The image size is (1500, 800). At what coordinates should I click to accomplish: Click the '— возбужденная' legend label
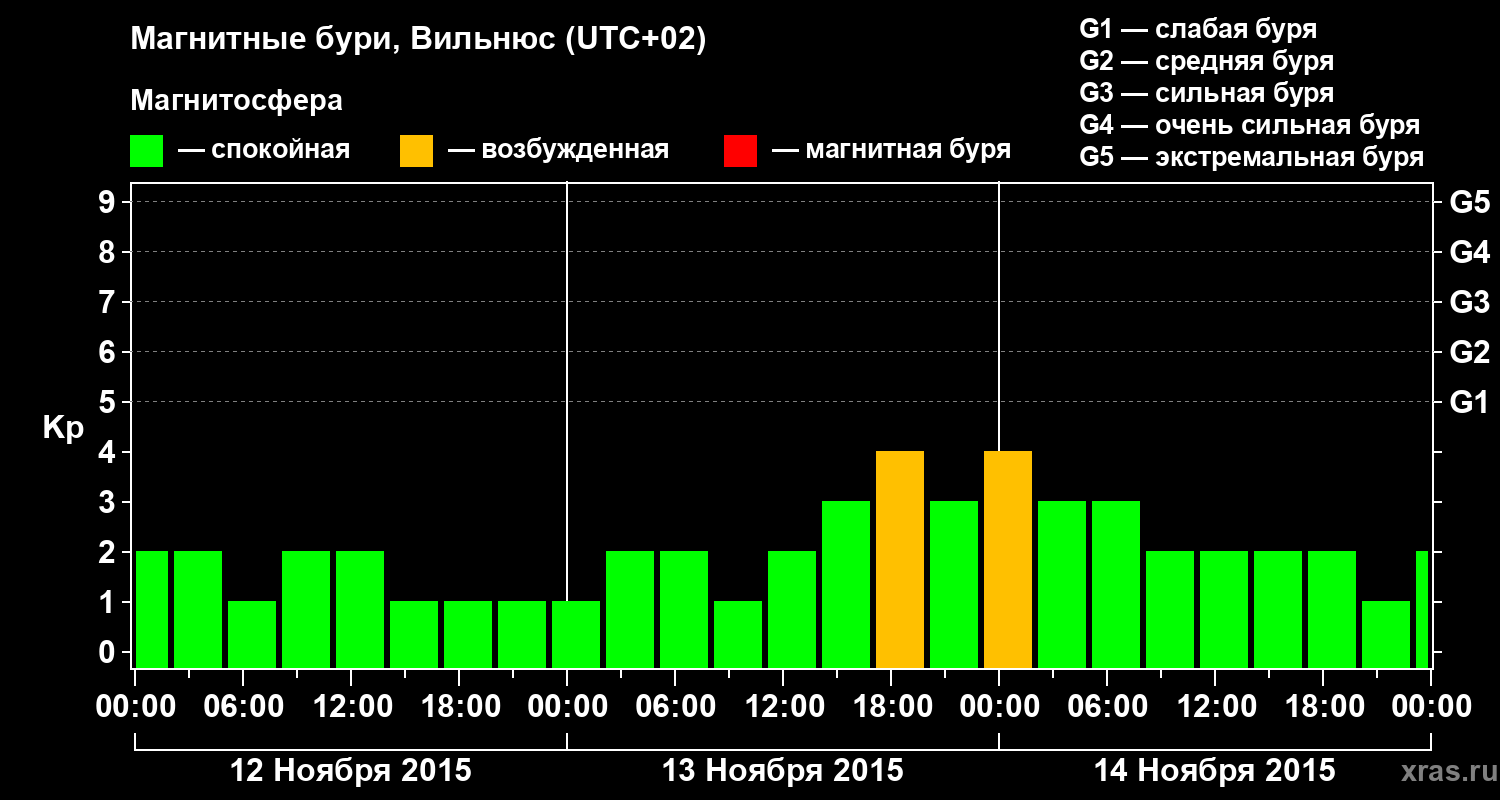click(559, 150)
